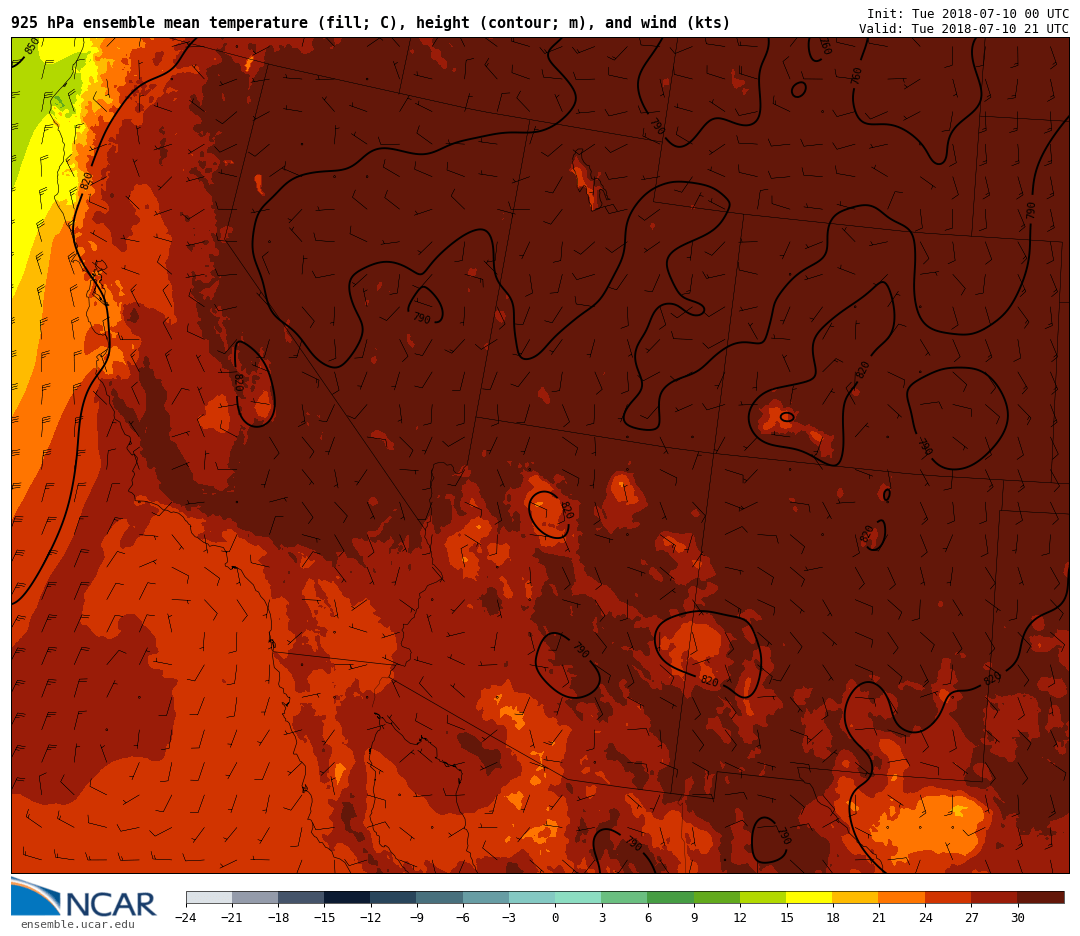Select the Valid time text
The height and width of the screenshot is (936, 1080).
pos(963,29)
